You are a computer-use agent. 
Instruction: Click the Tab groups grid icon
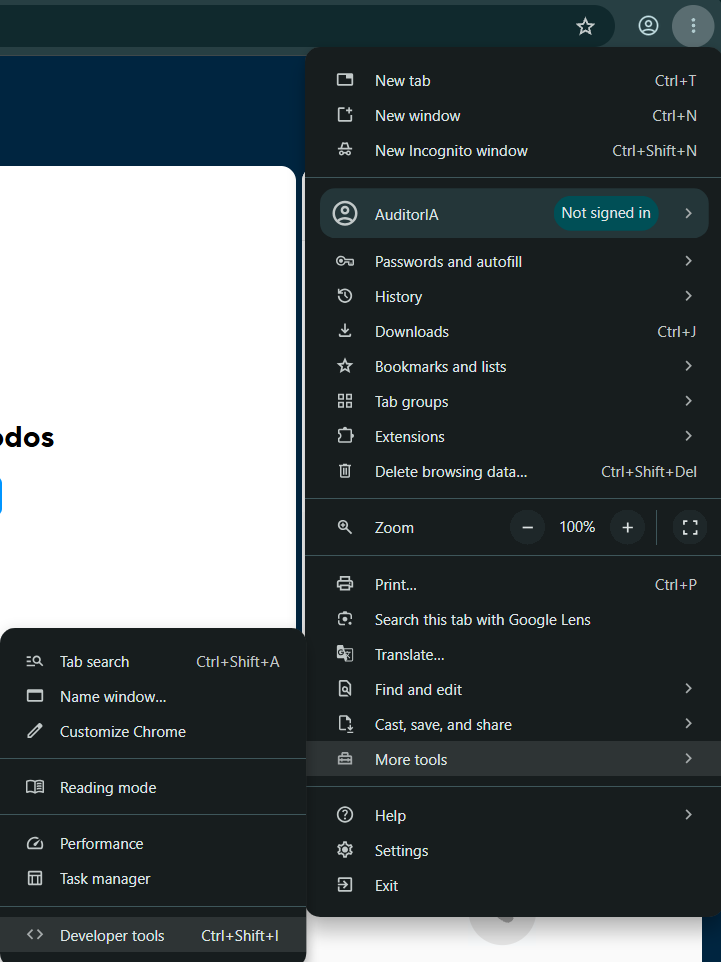pos(345,401)
